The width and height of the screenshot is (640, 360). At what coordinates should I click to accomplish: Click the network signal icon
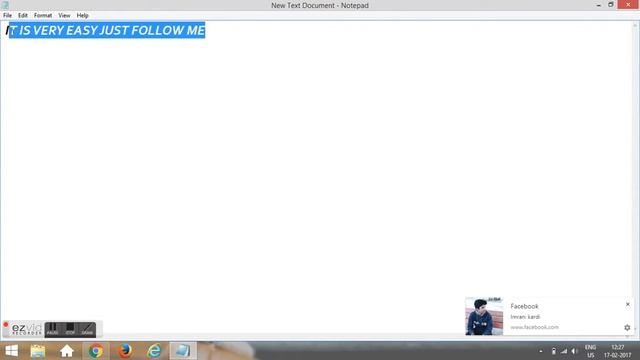tap(564, 351)
